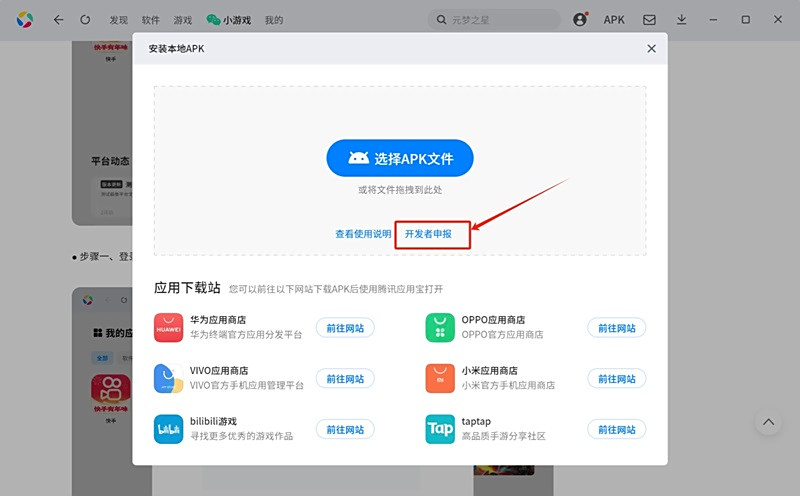Click the Tencent App Store logo icon

(x=24, y=20)
